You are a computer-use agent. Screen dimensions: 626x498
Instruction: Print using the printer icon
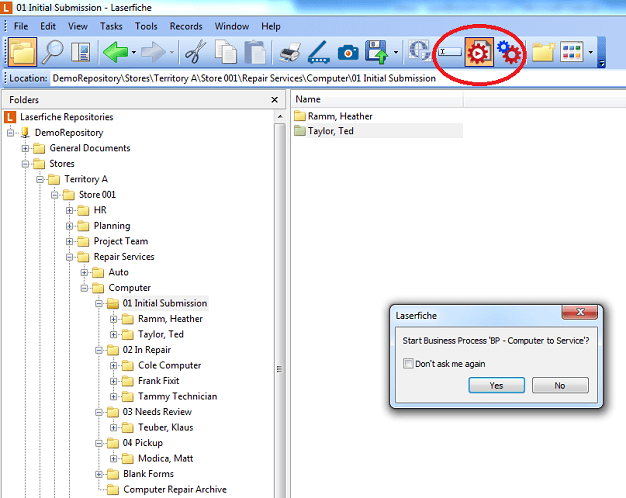[290, 52]
